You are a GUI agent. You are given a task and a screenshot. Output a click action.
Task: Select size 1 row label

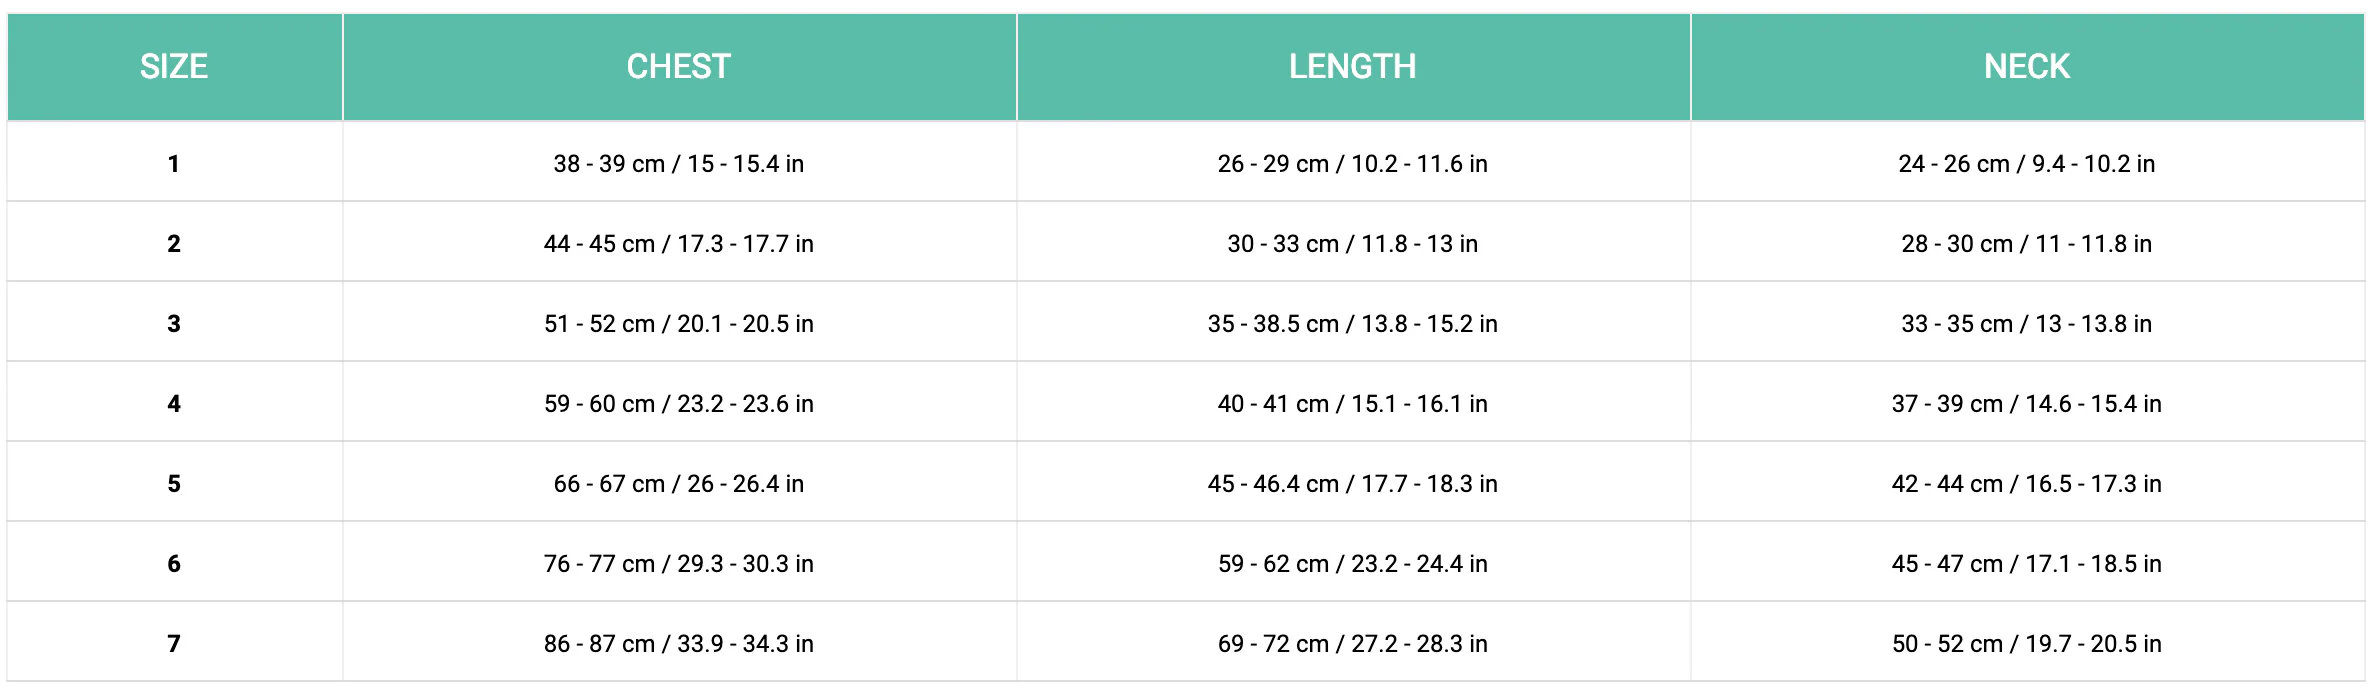[174, 163]
